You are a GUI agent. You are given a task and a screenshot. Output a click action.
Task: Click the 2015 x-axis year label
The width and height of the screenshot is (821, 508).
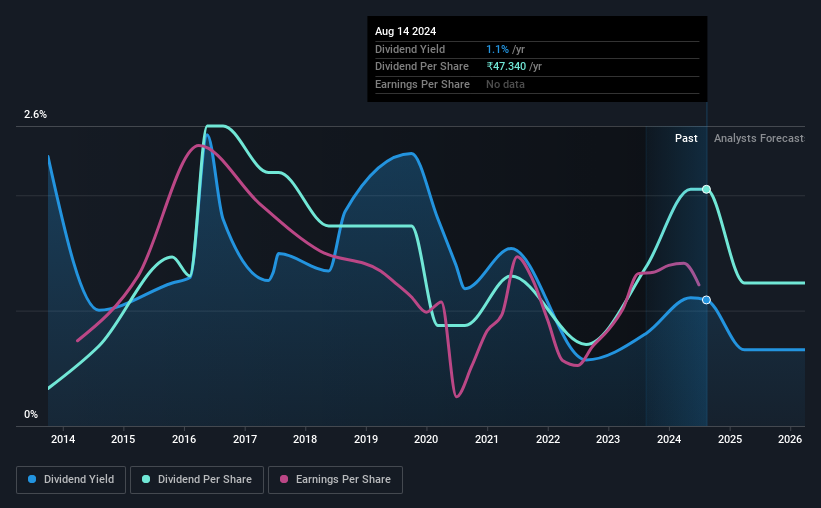coord(123,439)
